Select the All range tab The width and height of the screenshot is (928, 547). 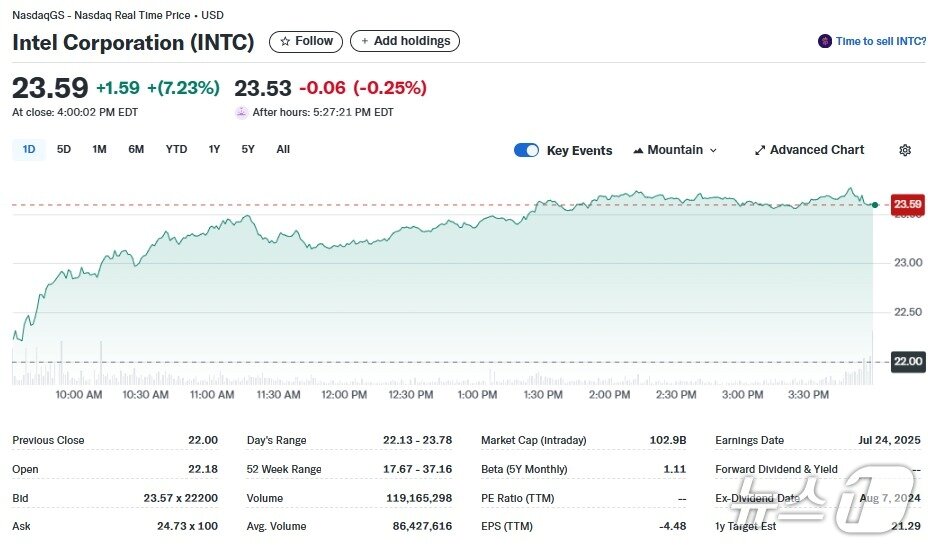tap(283, 149)
